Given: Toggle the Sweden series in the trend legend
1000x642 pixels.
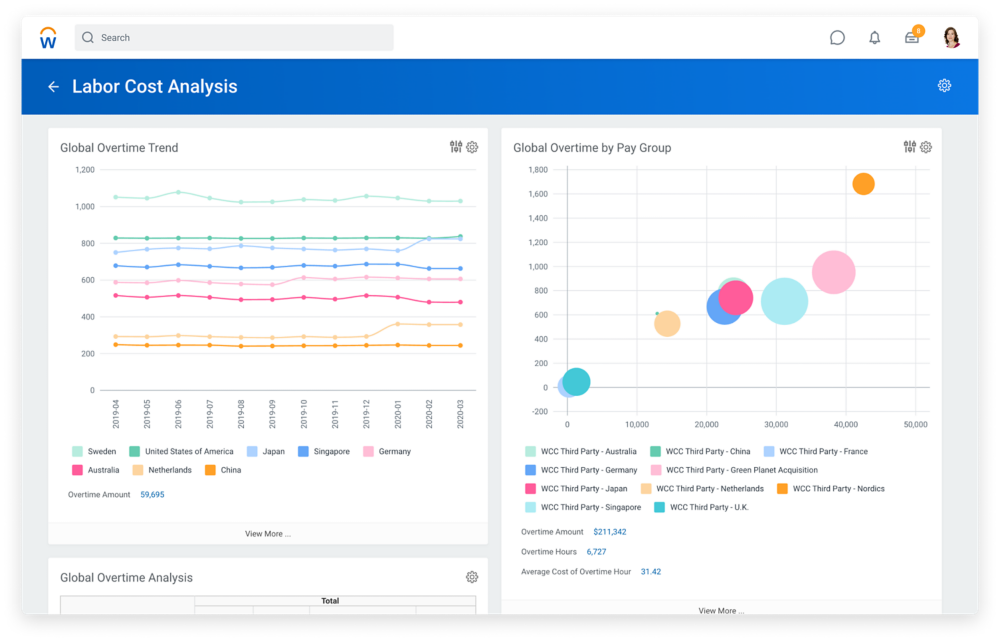Looking at the screenshot, I should tap(97, 451).
